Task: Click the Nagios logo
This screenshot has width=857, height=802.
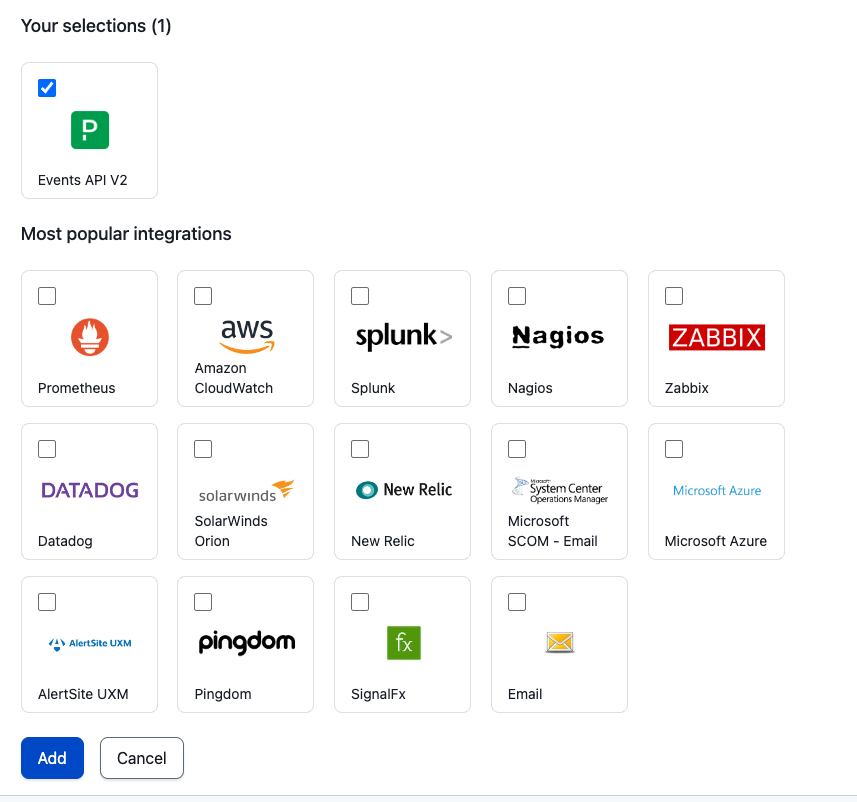Action: 558,336
